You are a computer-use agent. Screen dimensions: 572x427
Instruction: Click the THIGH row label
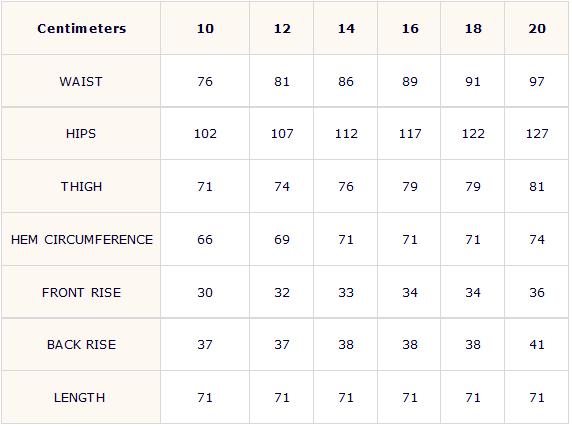pos(81,187)
